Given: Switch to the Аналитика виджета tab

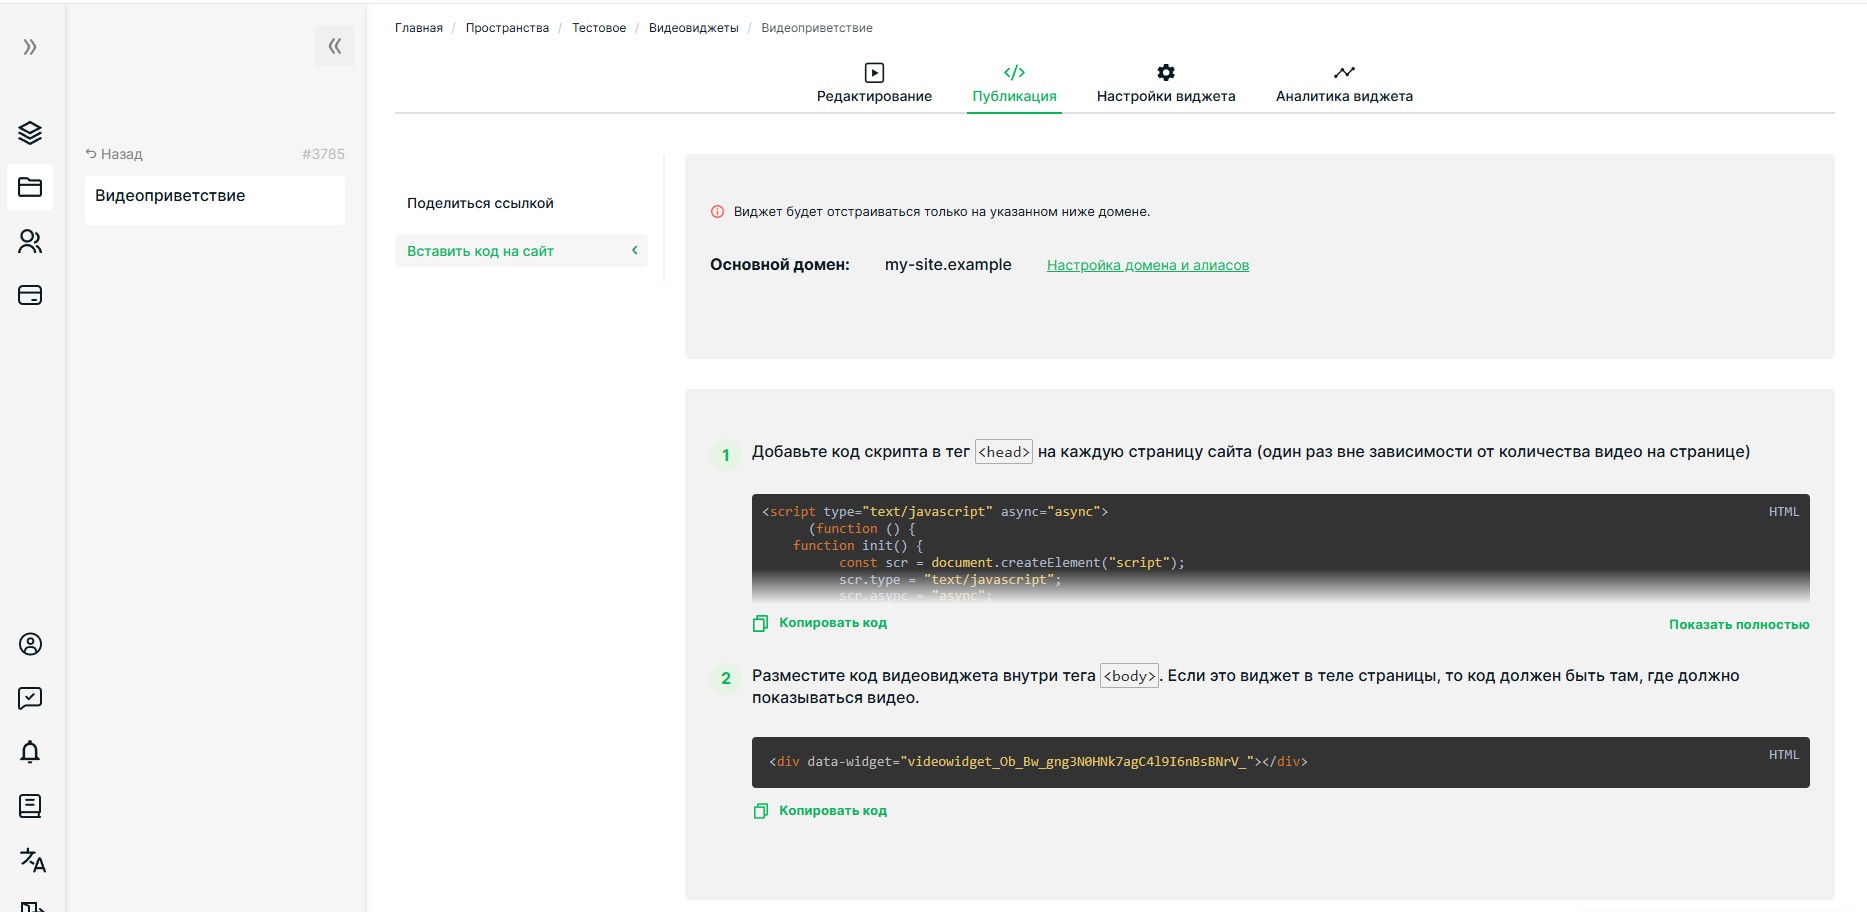Looking at the screenshot, I should [x=1344, y=85].
